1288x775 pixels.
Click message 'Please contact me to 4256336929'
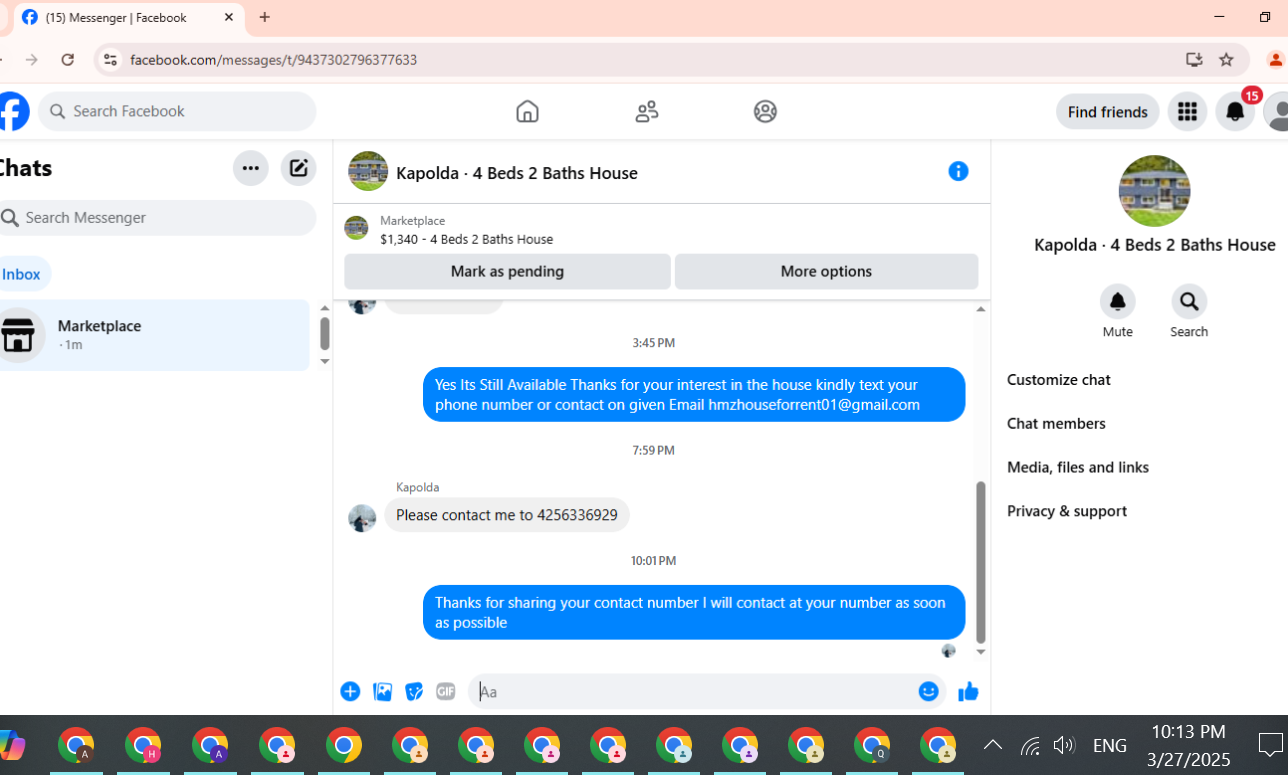[x=507, y=515]
